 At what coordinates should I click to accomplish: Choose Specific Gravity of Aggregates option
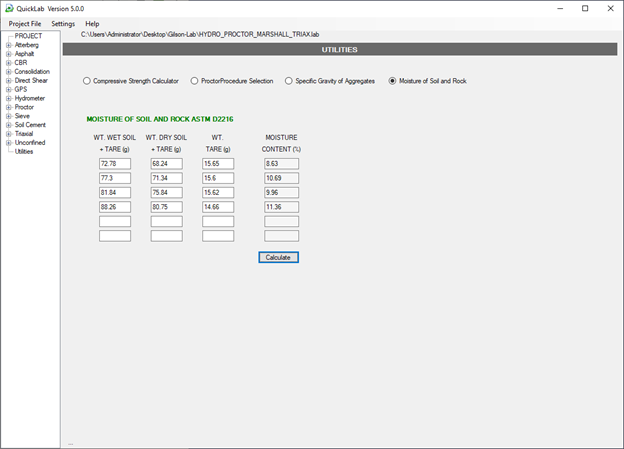point(289,80)
